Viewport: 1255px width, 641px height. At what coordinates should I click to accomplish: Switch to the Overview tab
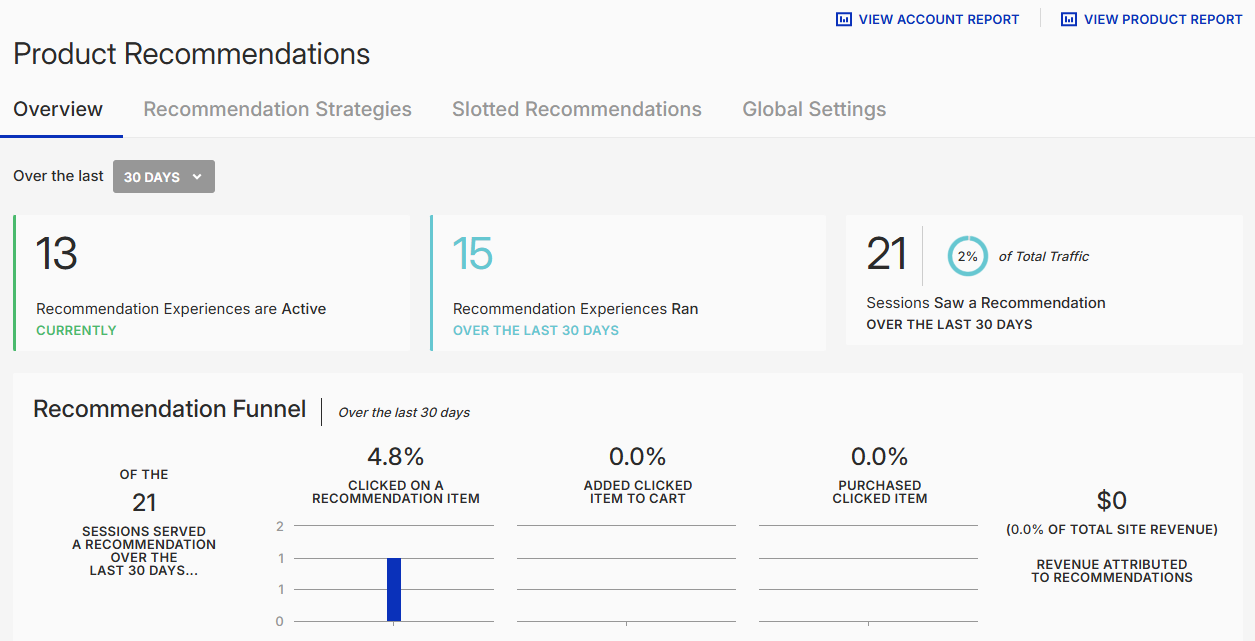pyautogui.click(x=58, y=109)
